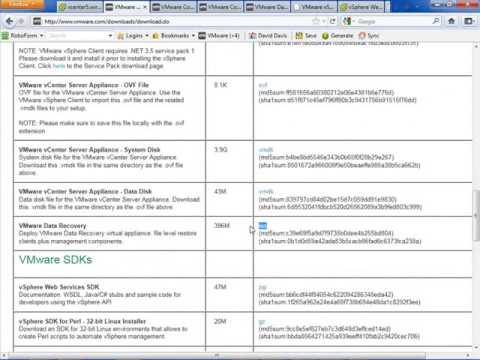Click into the Google search box

click(x=393, y=21)
